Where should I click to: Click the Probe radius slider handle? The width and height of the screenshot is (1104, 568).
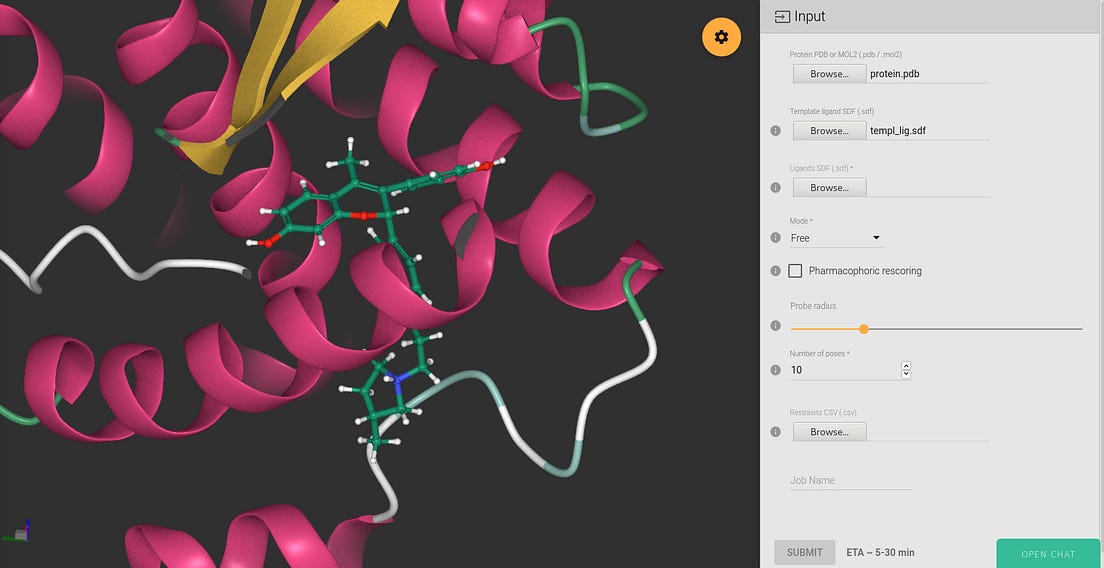pos(864,329)
